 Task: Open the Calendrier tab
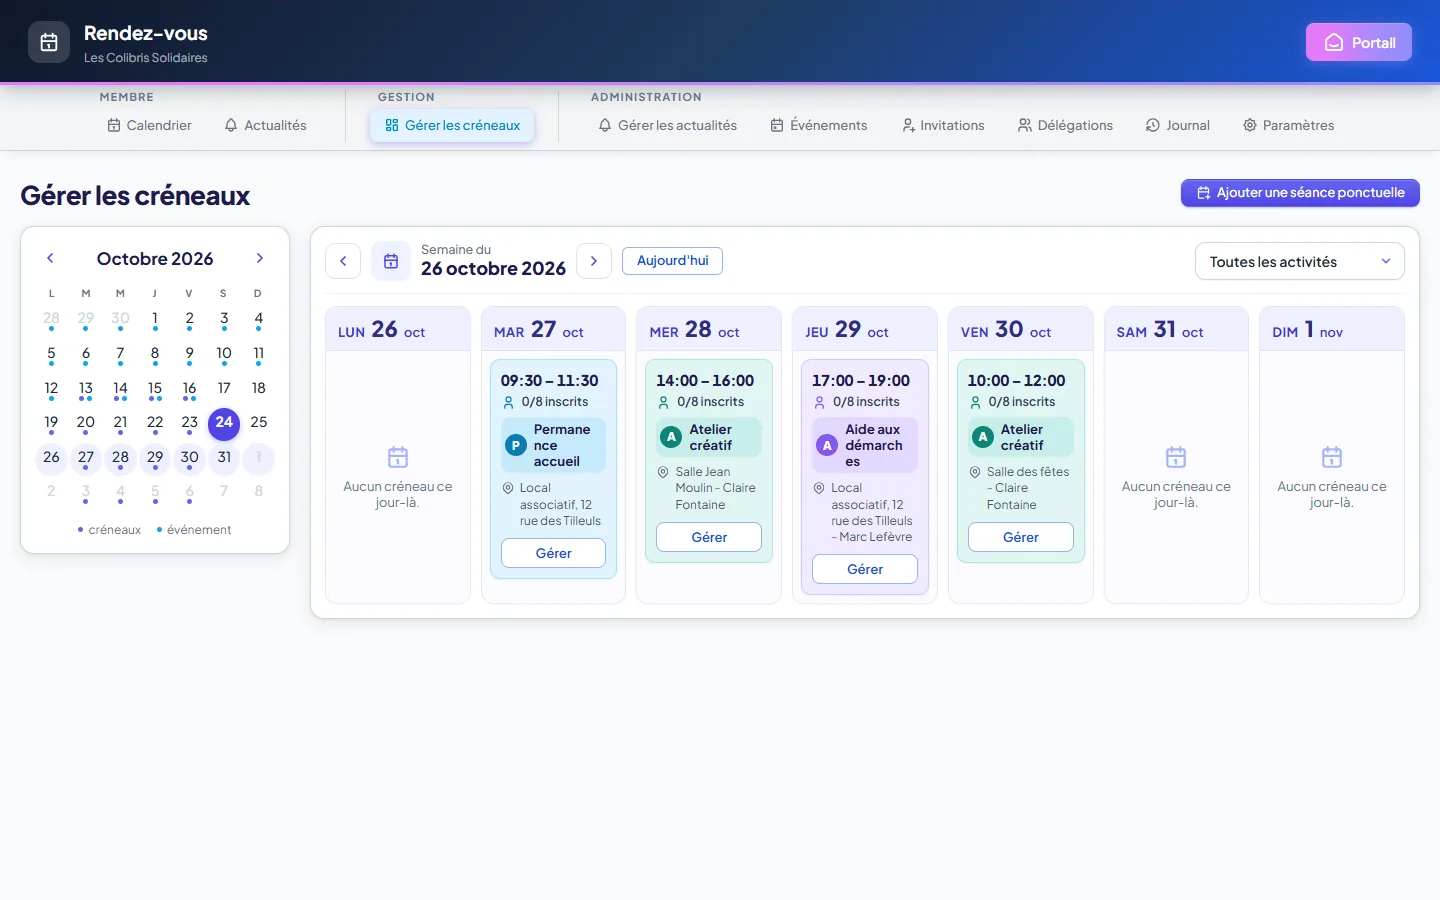coord(149,125)
